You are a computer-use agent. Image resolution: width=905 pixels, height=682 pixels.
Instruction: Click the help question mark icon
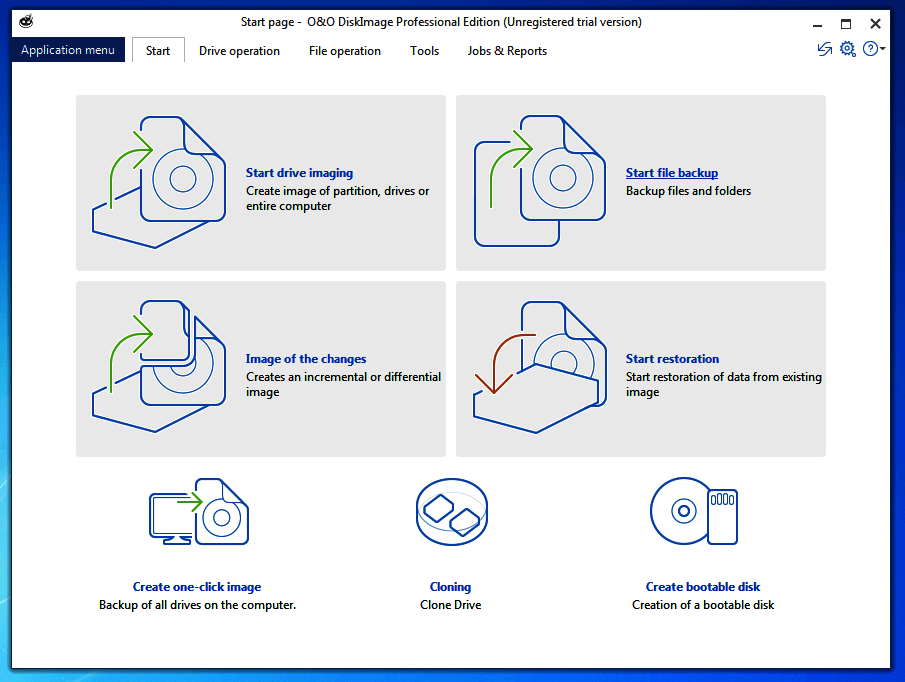coord(869,48)
